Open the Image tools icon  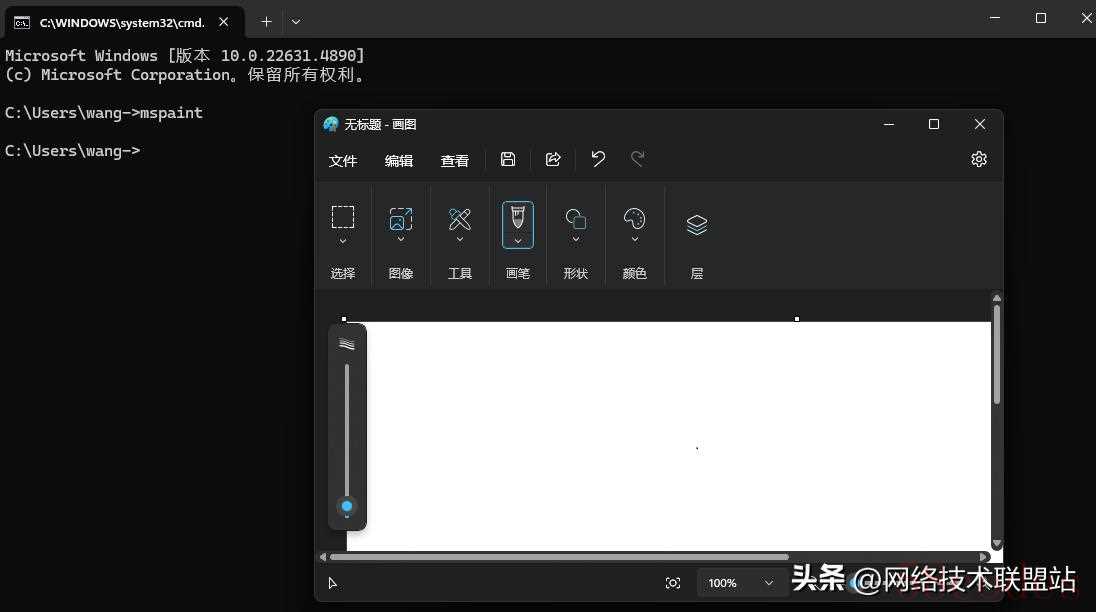click(401, 218)
